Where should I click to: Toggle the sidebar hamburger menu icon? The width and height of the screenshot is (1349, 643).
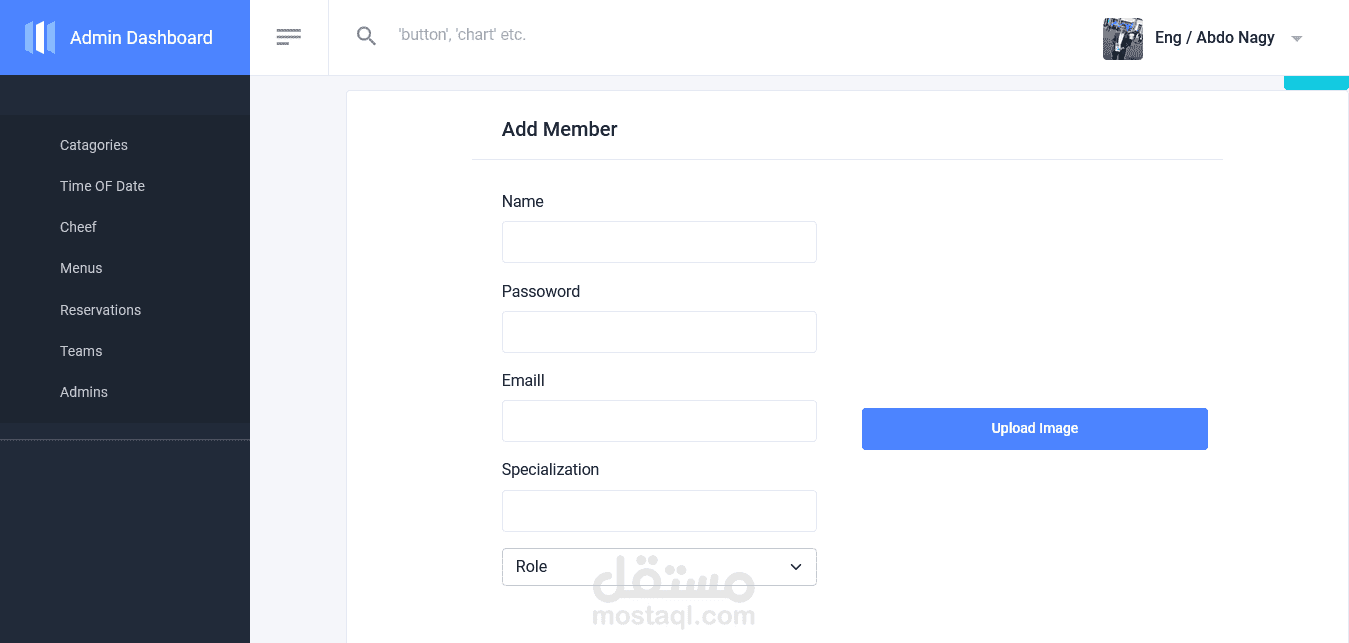[x=289, y=37]
